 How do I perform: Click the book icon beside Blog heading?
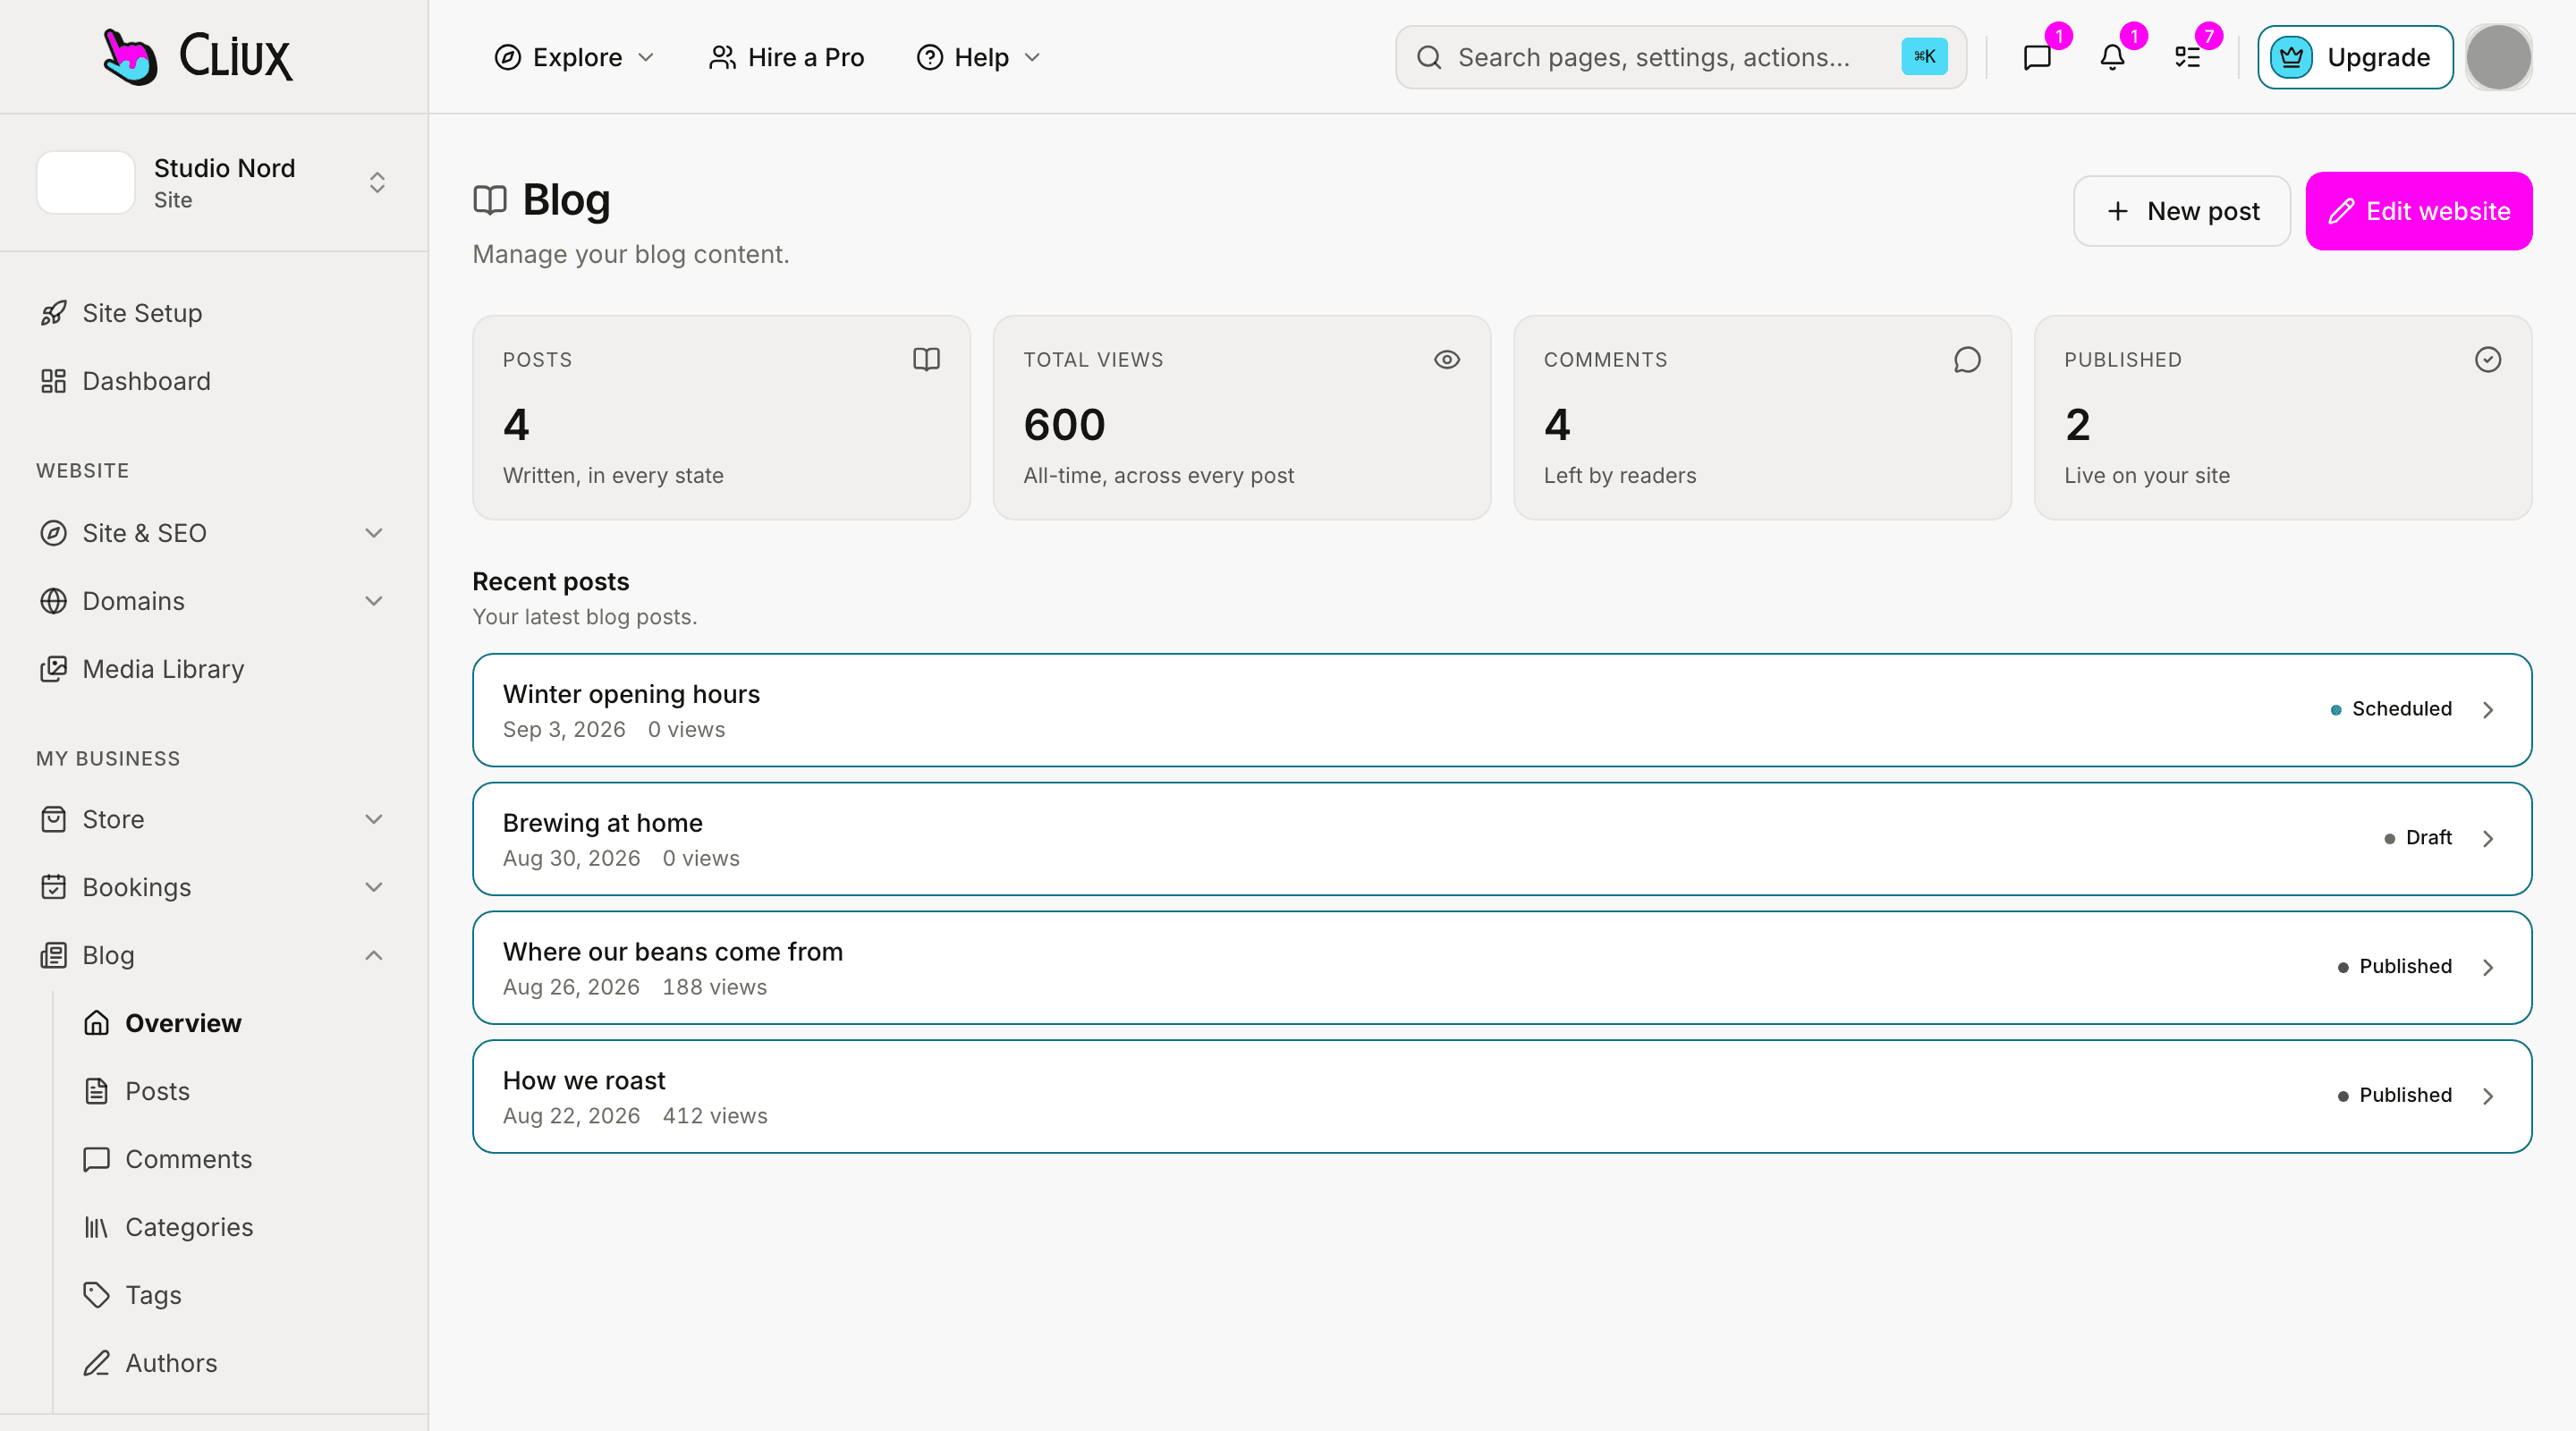point(490,200)
